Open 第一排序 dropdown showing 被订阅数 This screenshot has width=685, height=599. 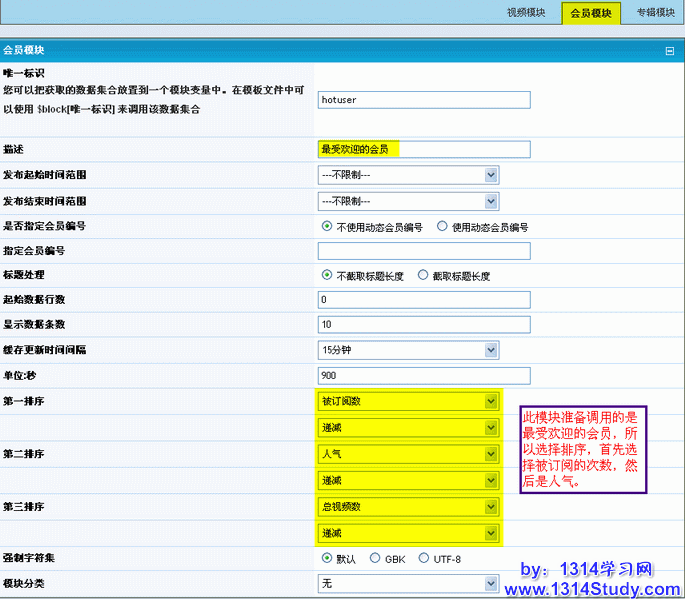tap(407, 401)
